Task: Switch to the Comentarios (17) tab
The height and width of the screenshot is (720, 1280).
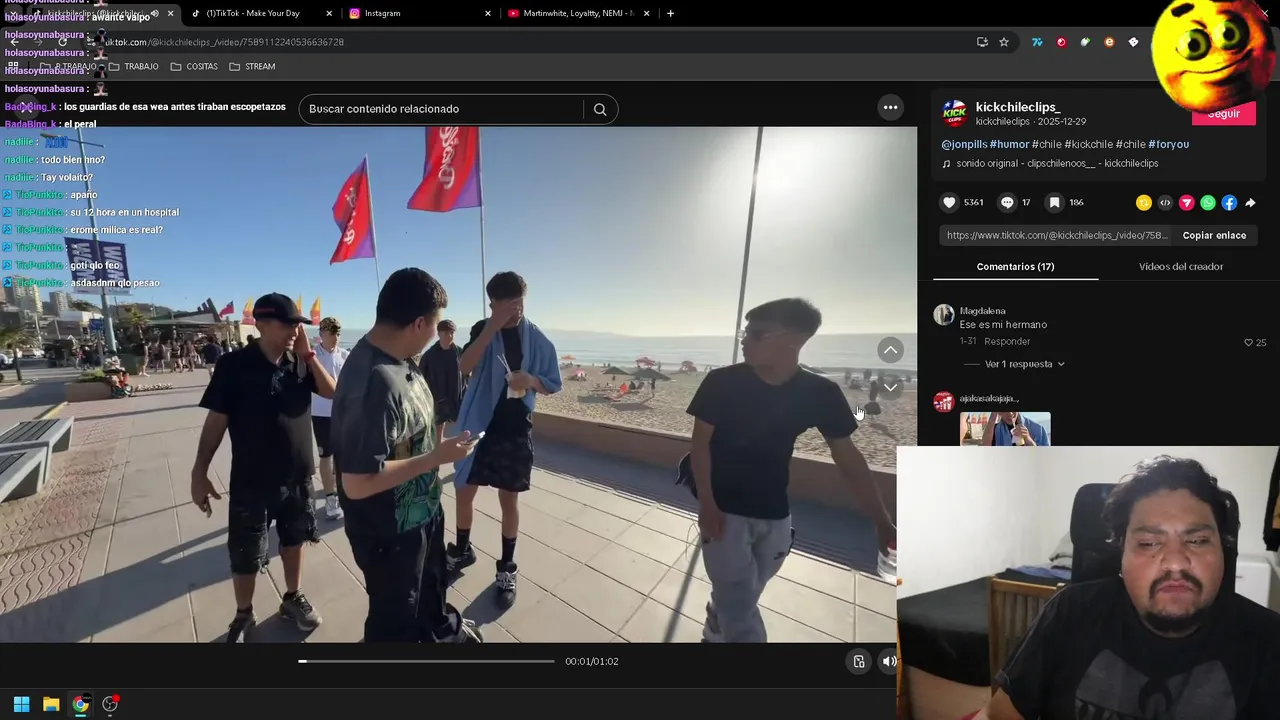Action: click(1015, 267)
